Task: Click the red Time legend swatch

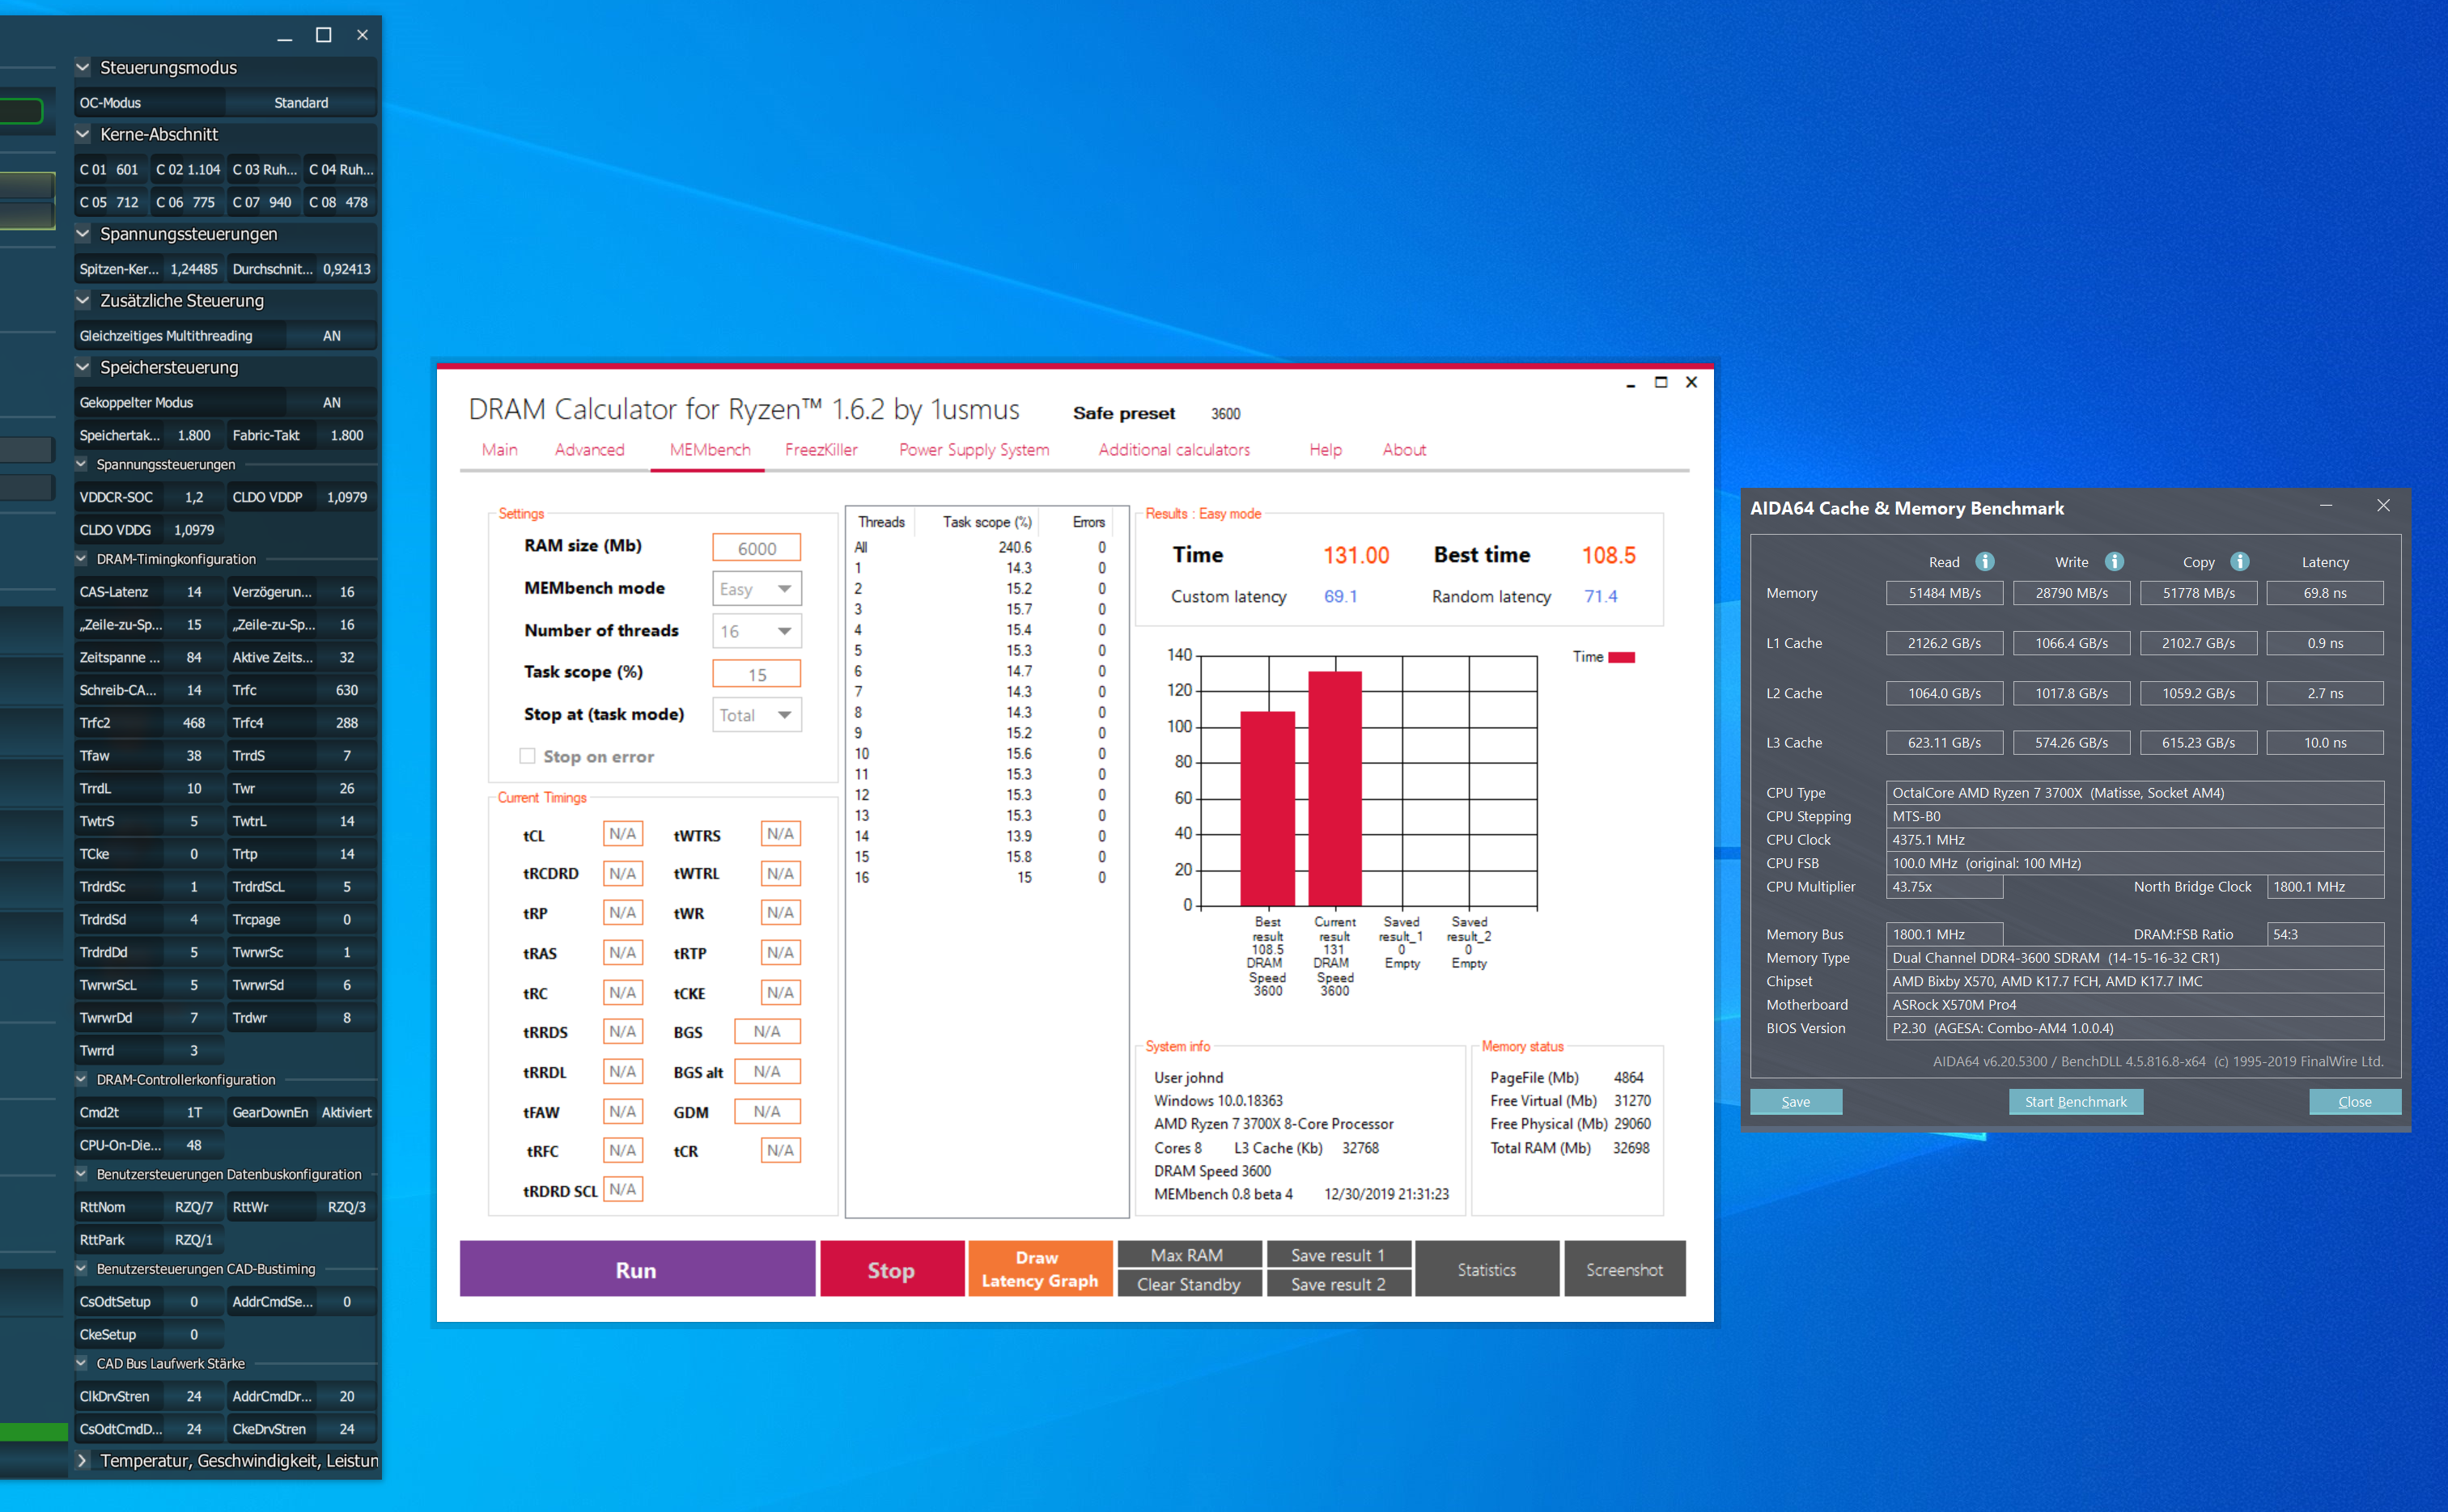Action: tap(1621, 657)
